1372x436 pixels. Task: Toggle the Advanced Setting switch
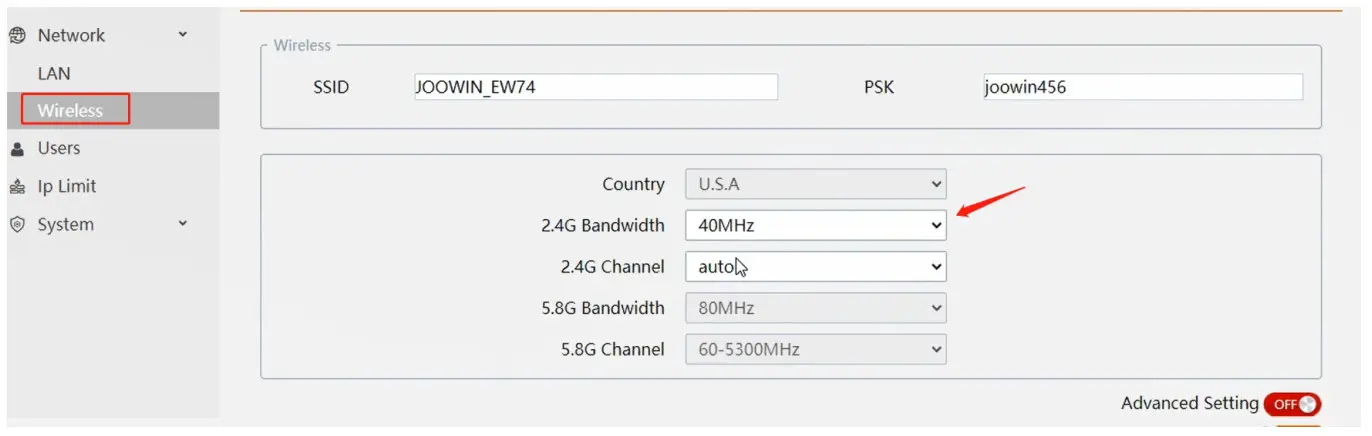coord(1292,404)
